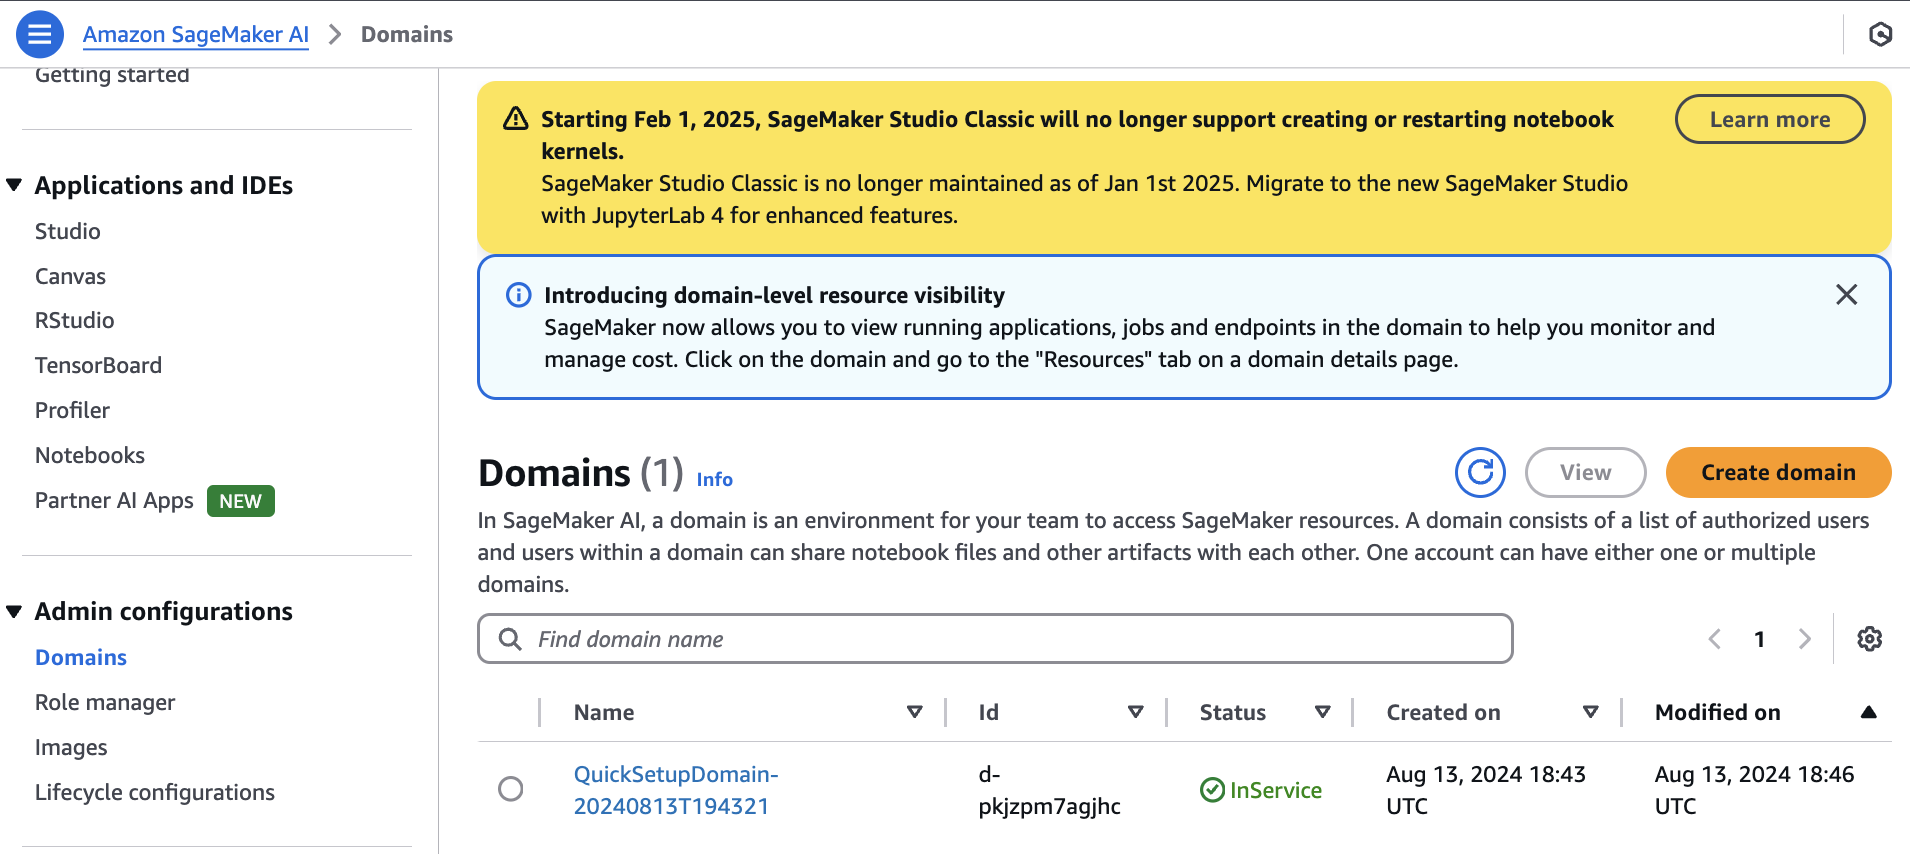
Task: Open RStudio in sidebar
Action: (x=75, y=320)
